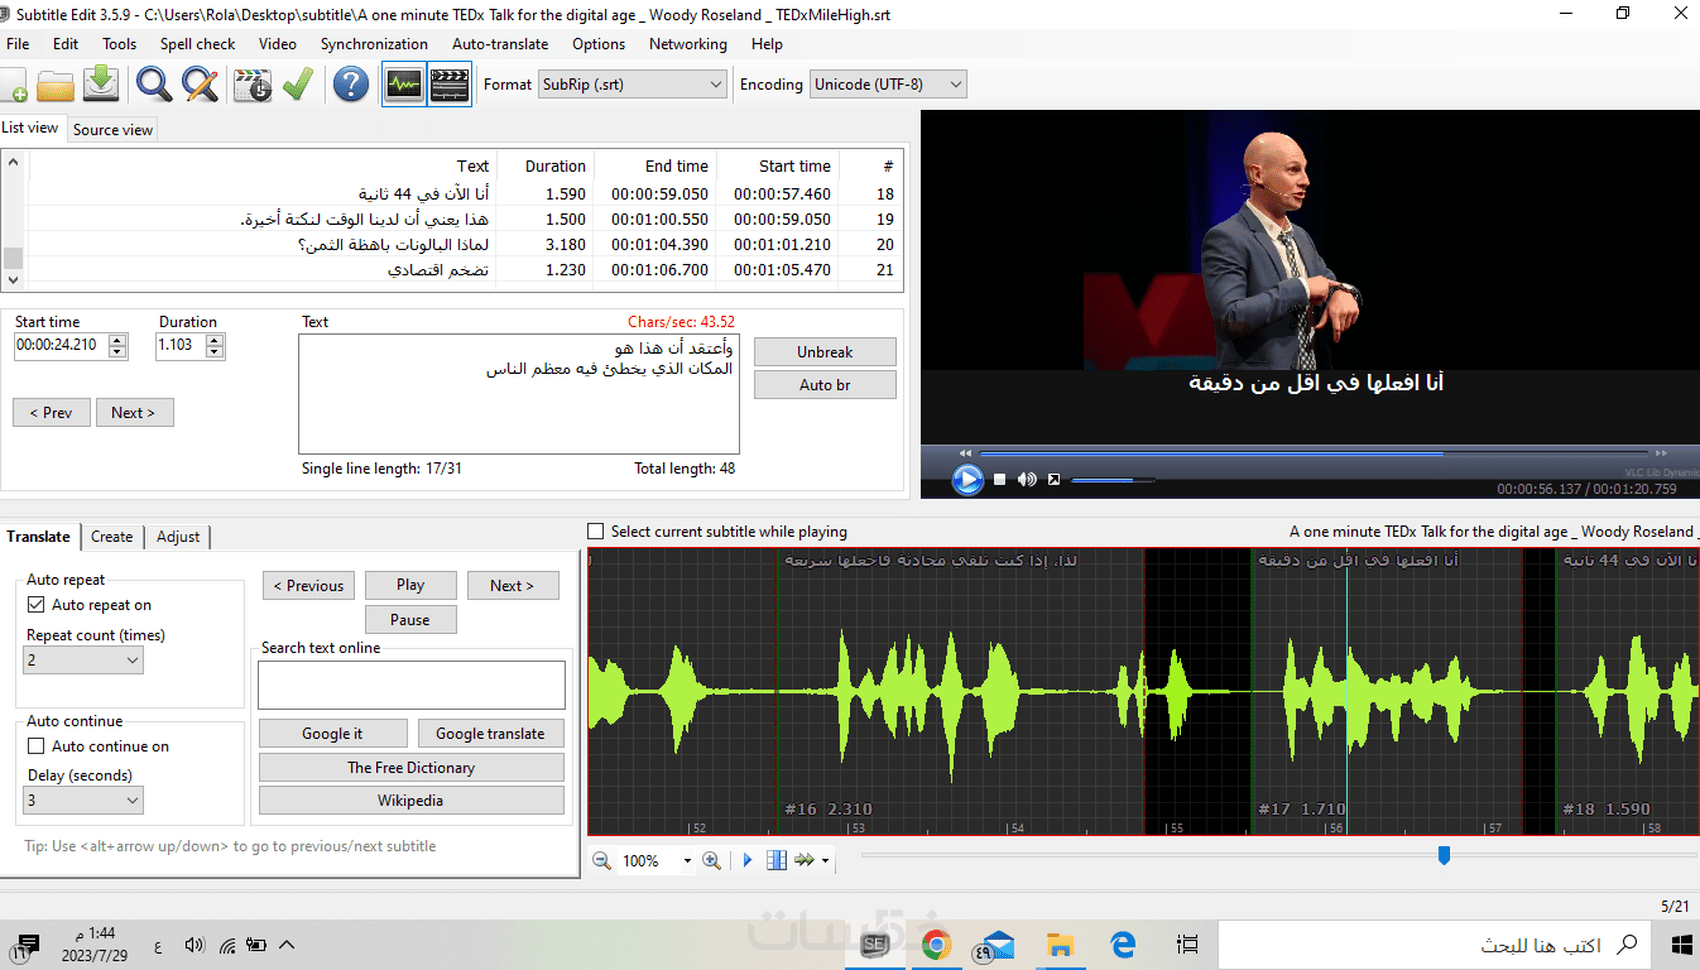Open the Synchronization menu
Viewport: 1700px width, 970px height.
point(374,44)
